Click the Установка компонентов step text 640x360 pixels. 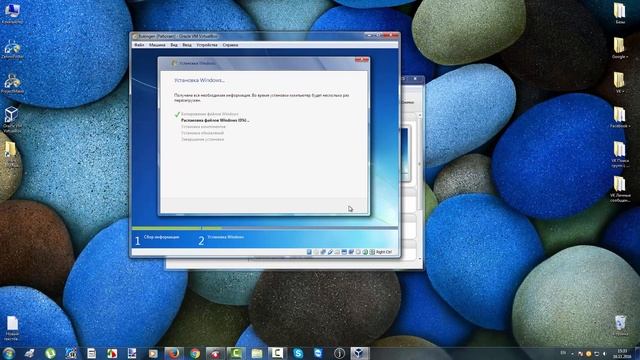tap(203, 127)
